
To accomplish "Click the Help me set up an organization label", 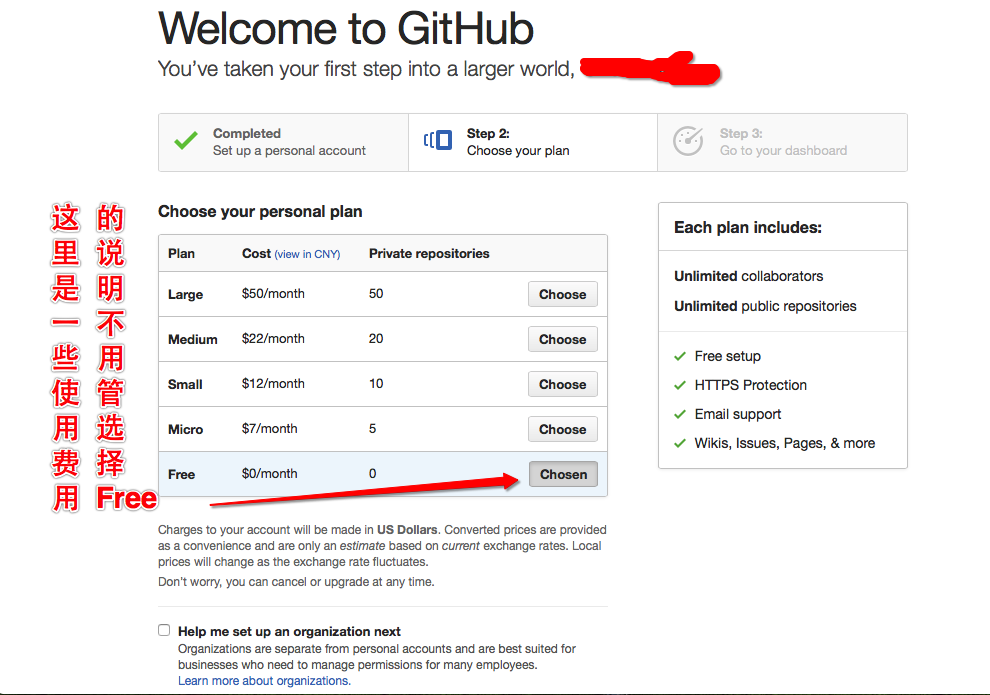I will (289, 631).
